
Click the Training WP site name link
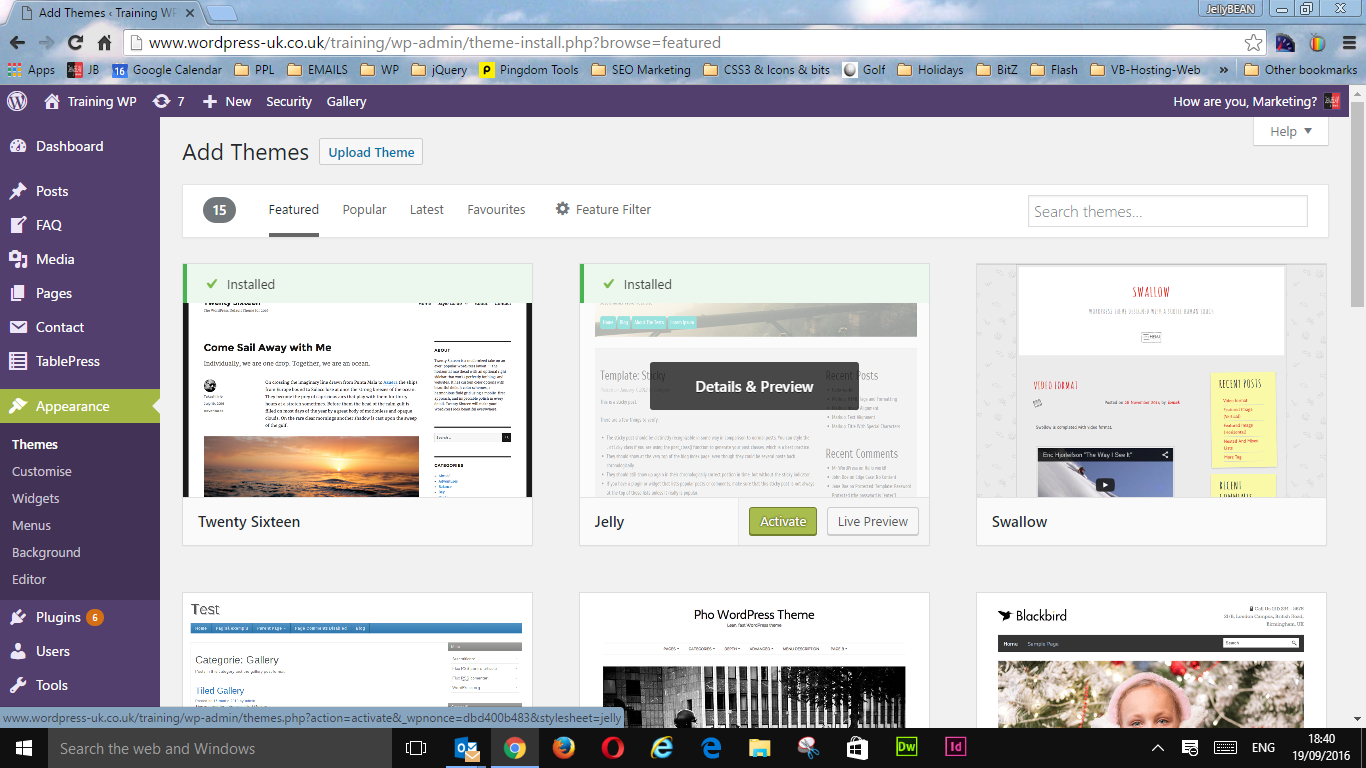90,101
